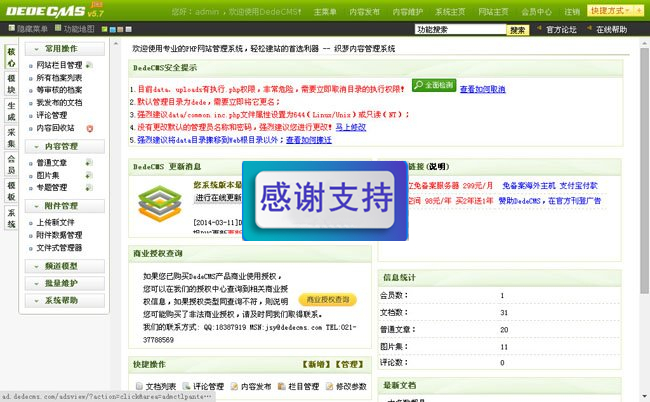Click the add icon beside 网站栏目管理
Image resolution: width=650 pixels, height=402 pixels.
pos(89,65)
